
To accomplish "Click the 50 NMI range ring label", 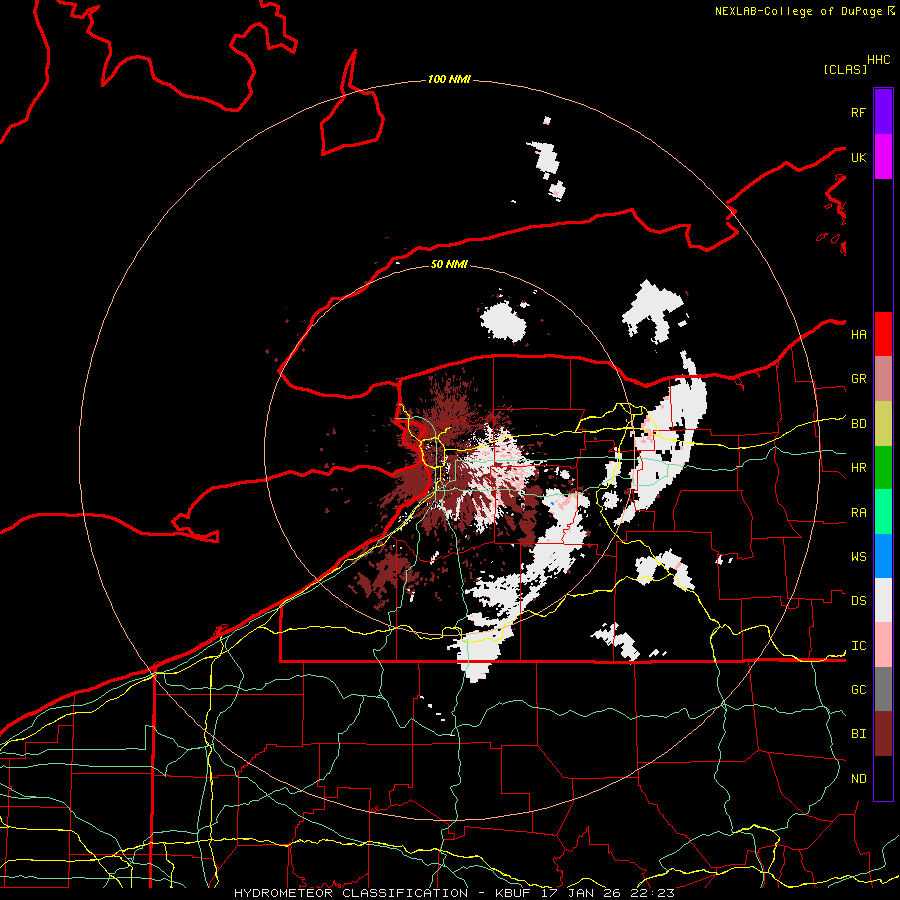I will [449, 264].
